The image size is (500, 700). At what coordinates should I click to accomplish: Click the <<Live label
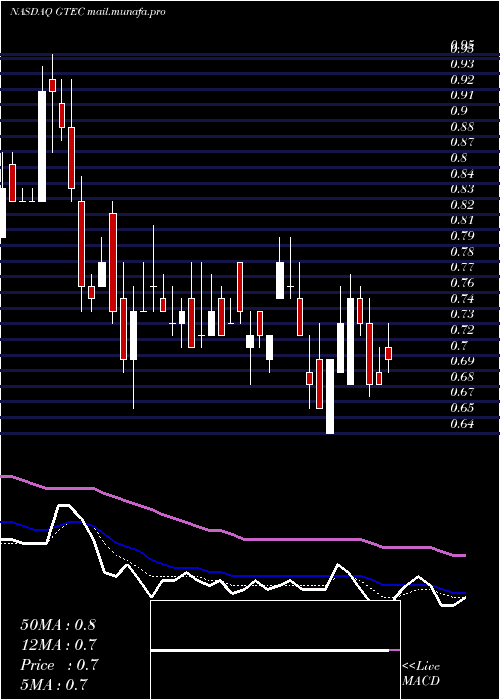pyautogui.click(x=421, y=667)
